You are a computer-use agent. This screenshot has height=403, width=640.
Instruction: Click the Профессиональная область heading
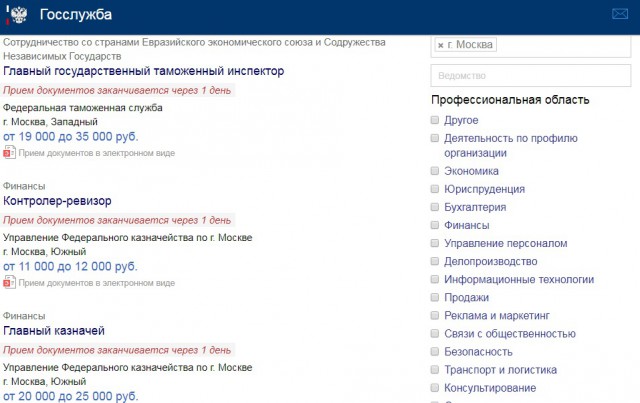pyautogui.click(x=510, y=100)
